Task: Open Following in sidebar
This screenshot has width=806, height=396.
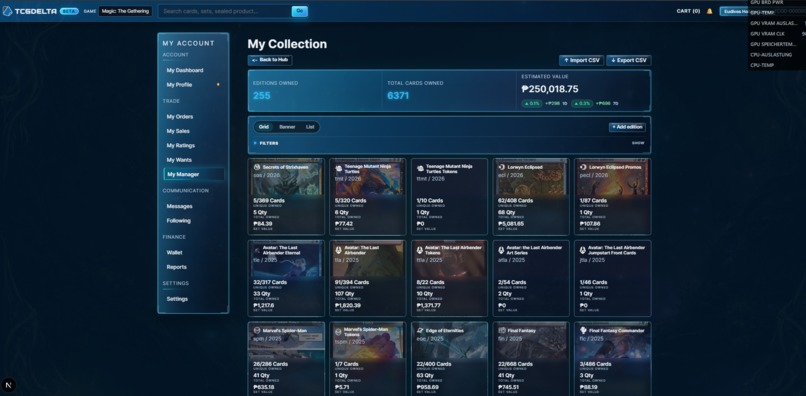Action: (178, 221)
